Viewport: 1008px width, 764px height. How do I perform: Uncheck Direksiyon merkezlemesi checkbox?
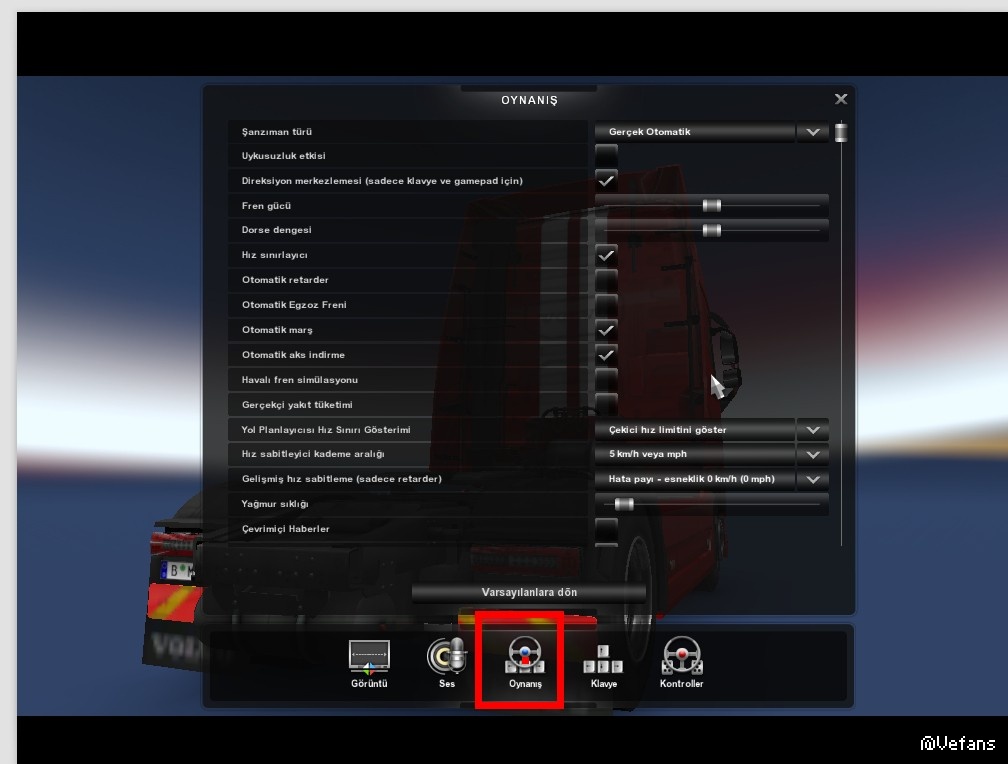[x=606, y=181]
